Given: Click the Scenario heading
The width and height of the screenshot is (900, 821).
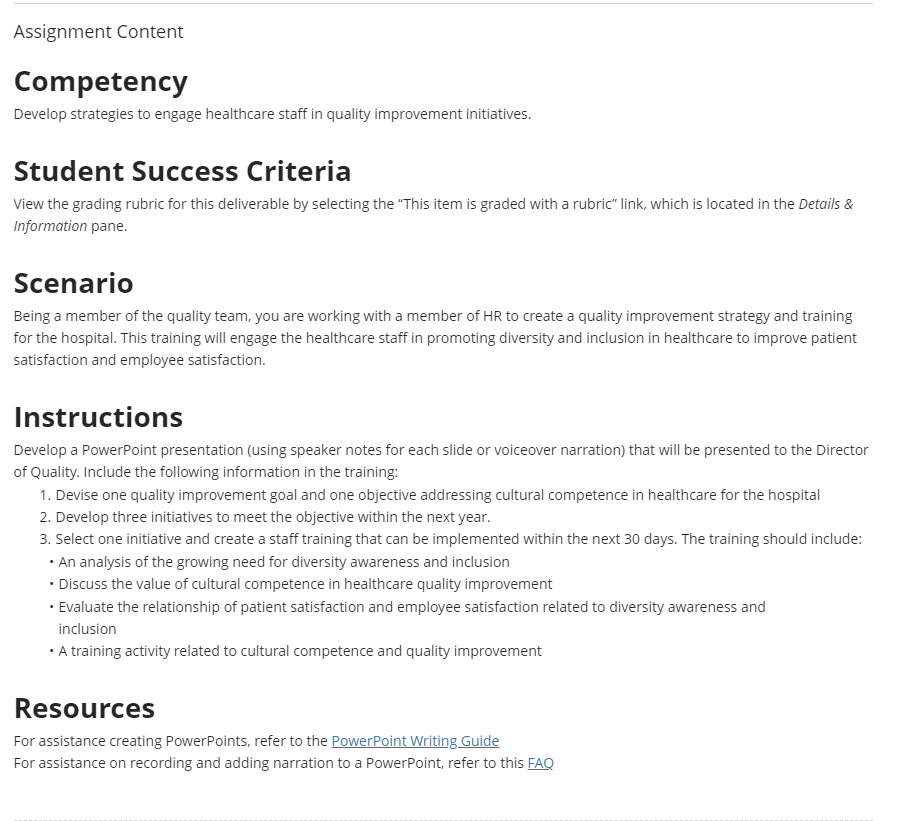Looking at the screenshot, I should coord(73,283).
